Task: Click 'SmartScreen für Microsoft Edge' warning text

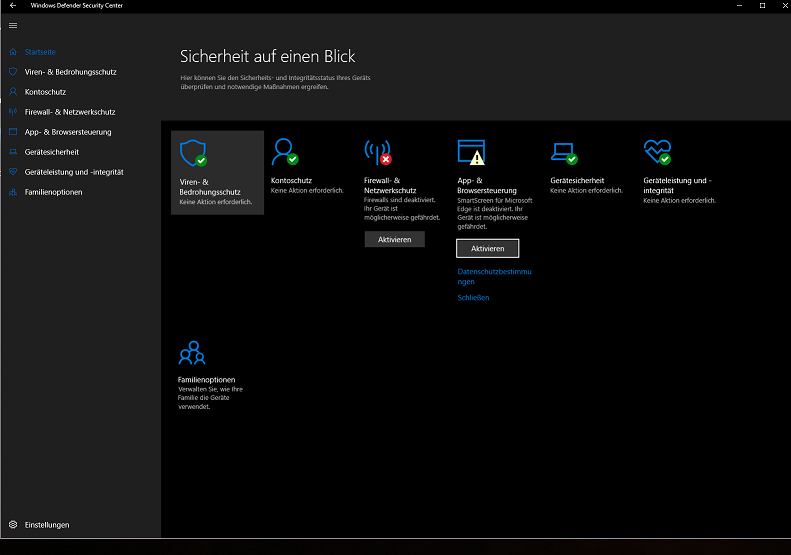Action: click(494, 213)
